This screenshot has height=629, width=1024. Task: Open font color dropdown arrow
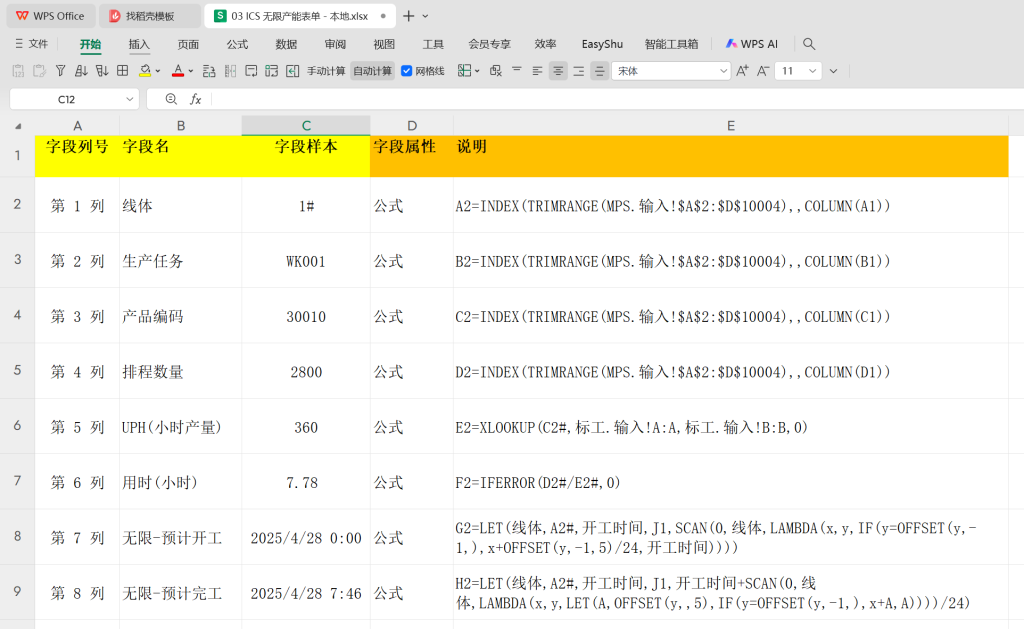pyautogui.click(x=191, y=71)
